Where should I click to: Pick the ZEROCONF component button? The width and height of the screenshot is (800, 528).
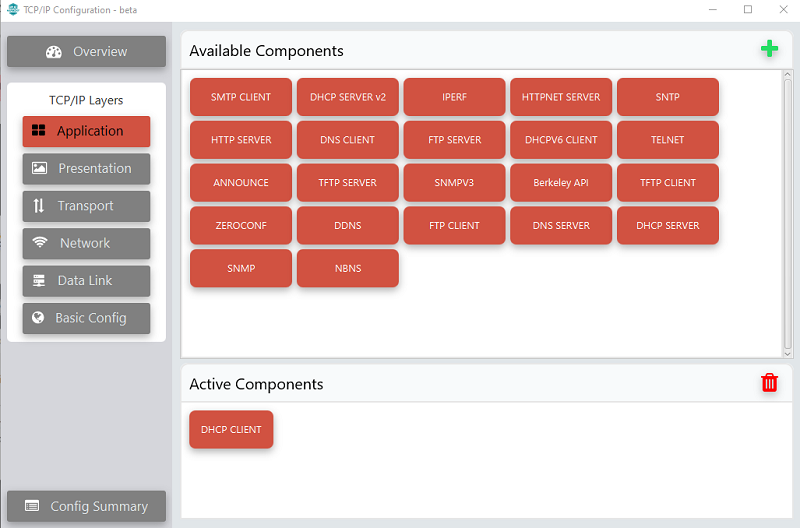[241, 225]
